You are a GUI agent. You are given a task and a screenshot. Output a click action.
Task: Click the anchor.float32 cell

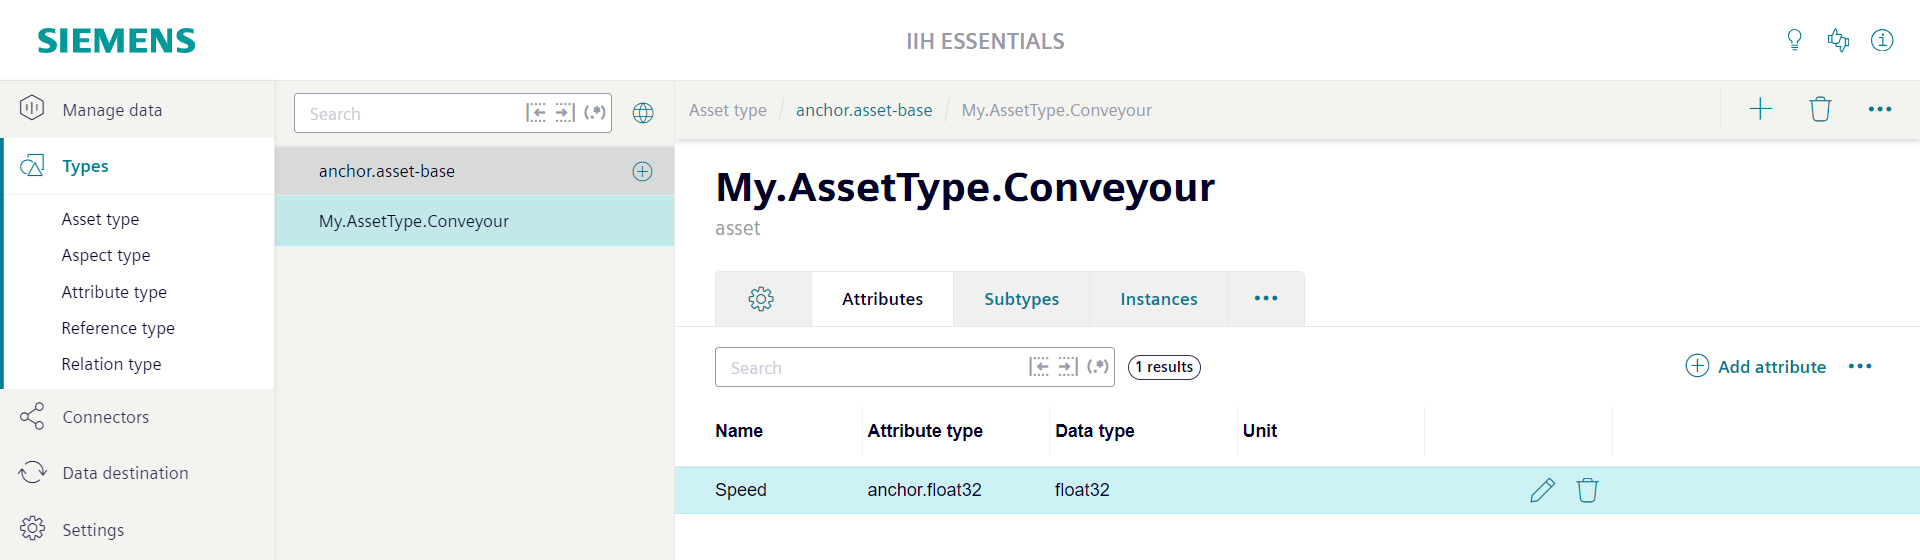click(x=924, y=490)
